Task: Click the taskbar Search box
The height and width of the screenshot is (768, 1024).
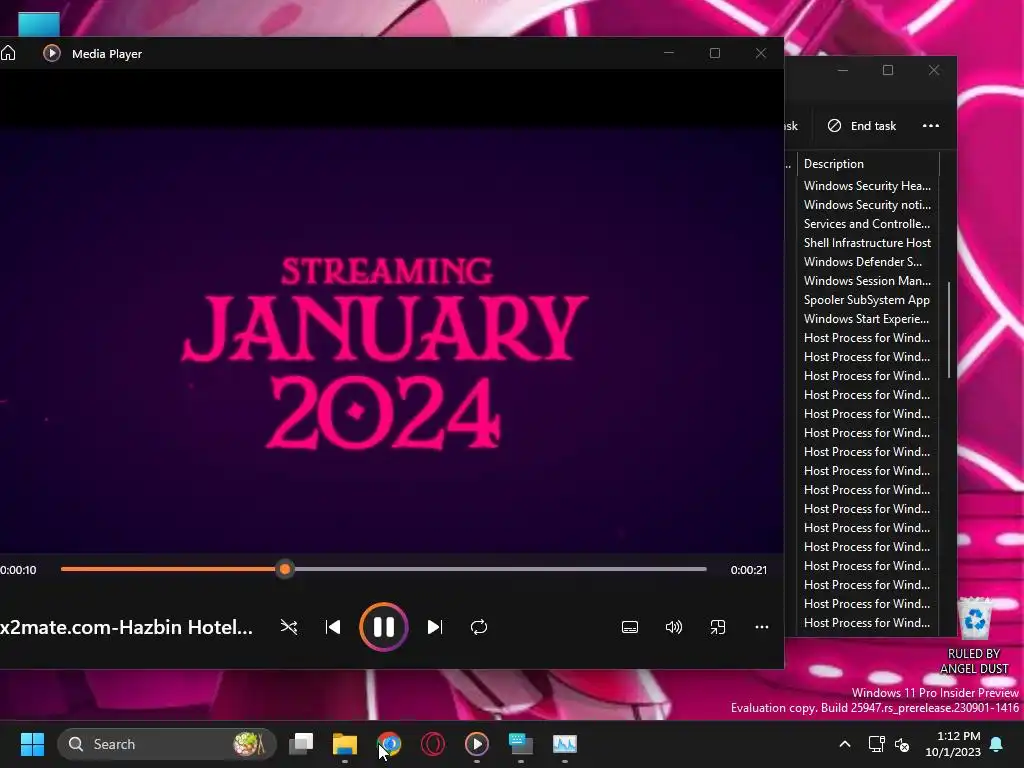Action: point(167,744)
